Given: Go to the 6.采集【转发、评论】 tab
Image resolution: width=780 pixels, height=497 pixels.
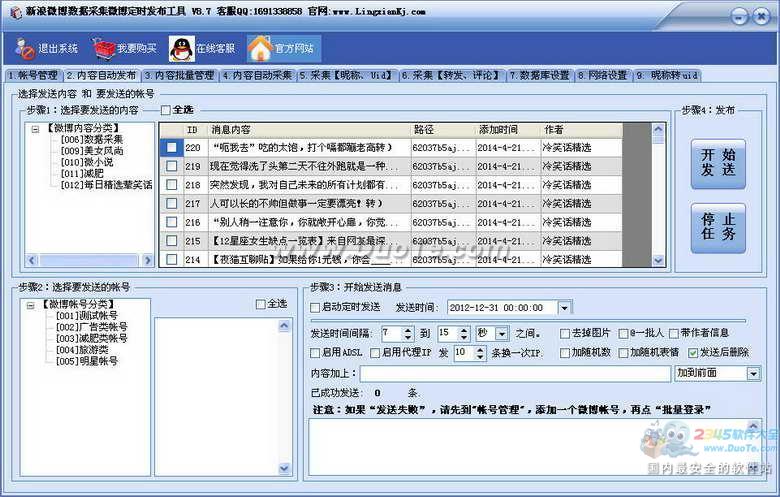Looking at the screenshot, I should pyautogui.click(x=451, y=75).
